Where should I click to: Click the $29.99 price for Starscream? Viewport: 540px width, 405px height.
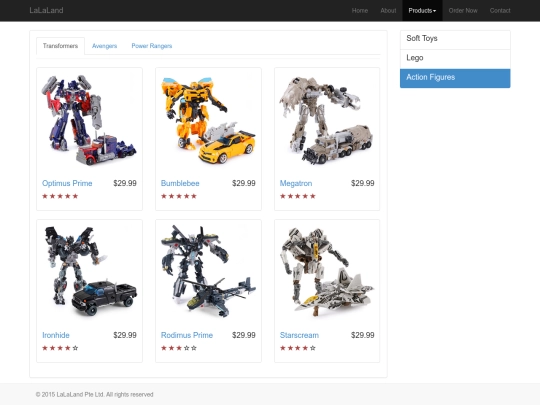click(363, 335)
